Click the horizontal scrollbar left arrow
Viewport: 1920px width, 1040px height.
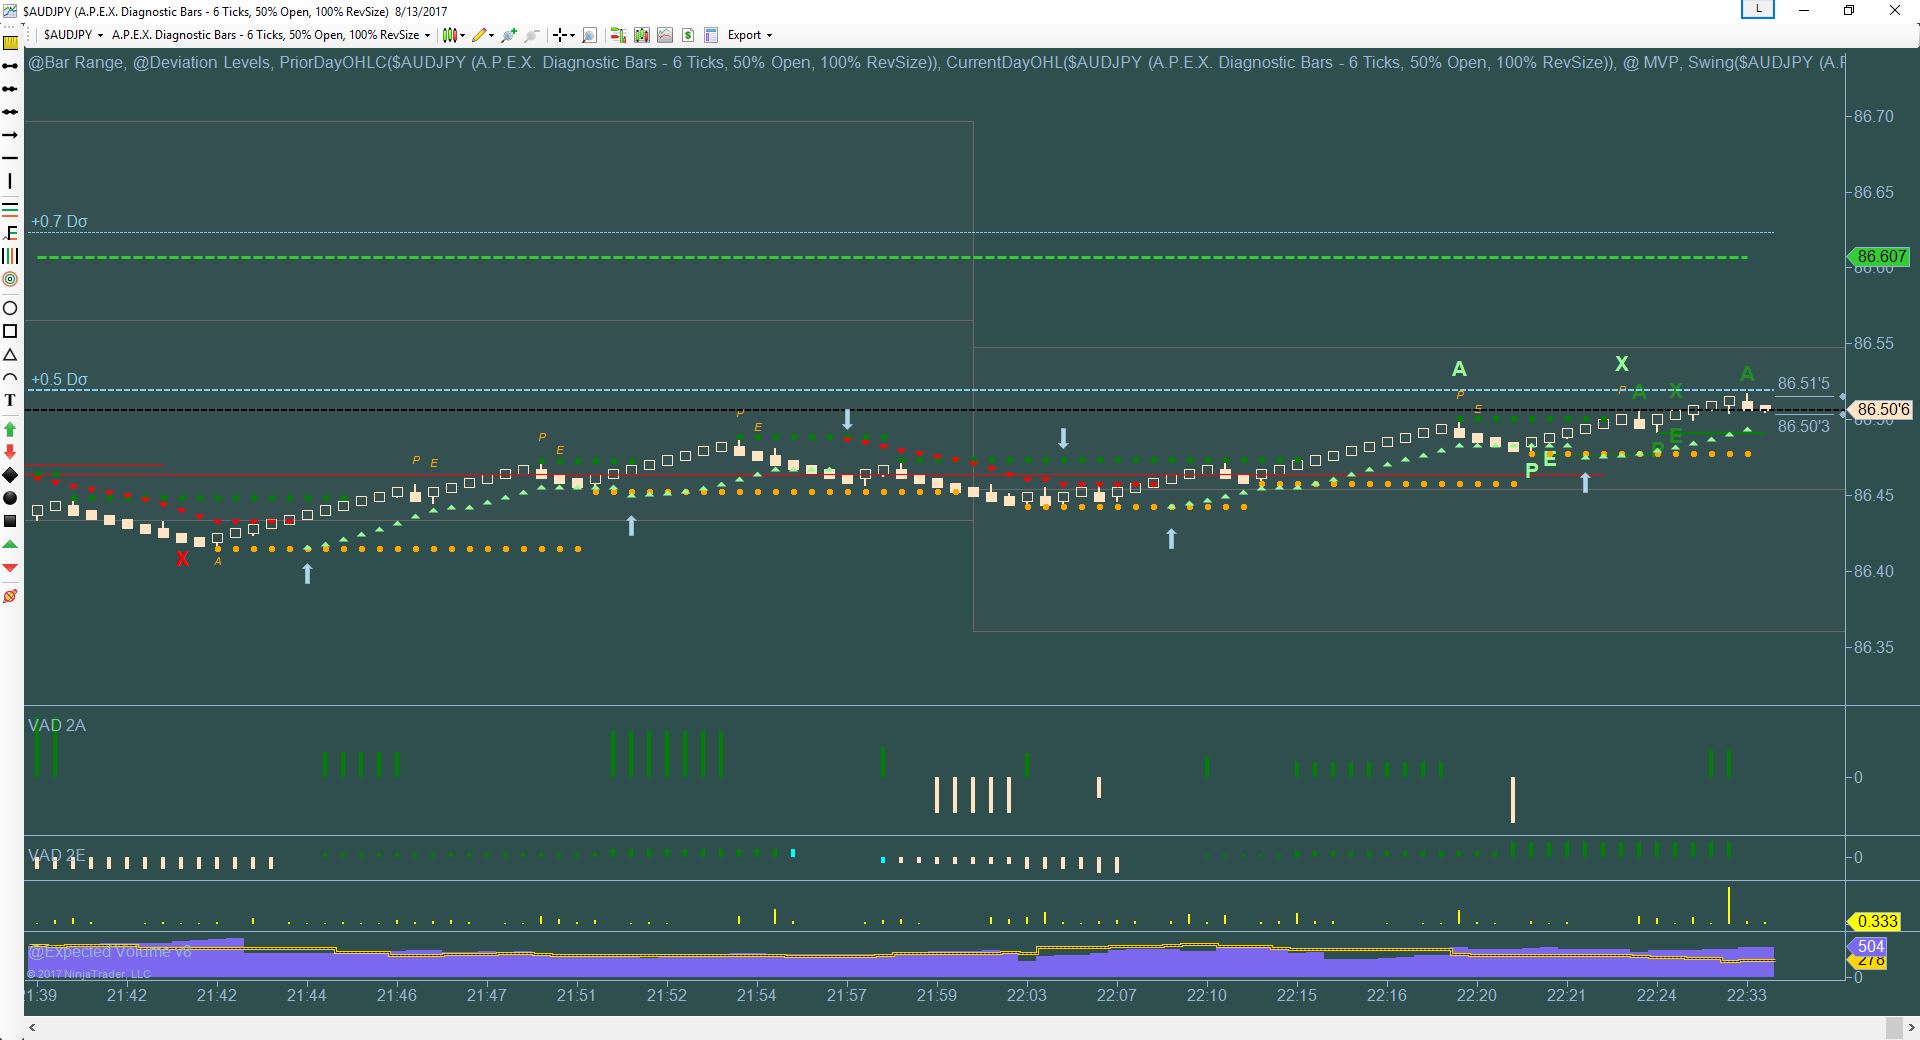(x=32, y=1027)
